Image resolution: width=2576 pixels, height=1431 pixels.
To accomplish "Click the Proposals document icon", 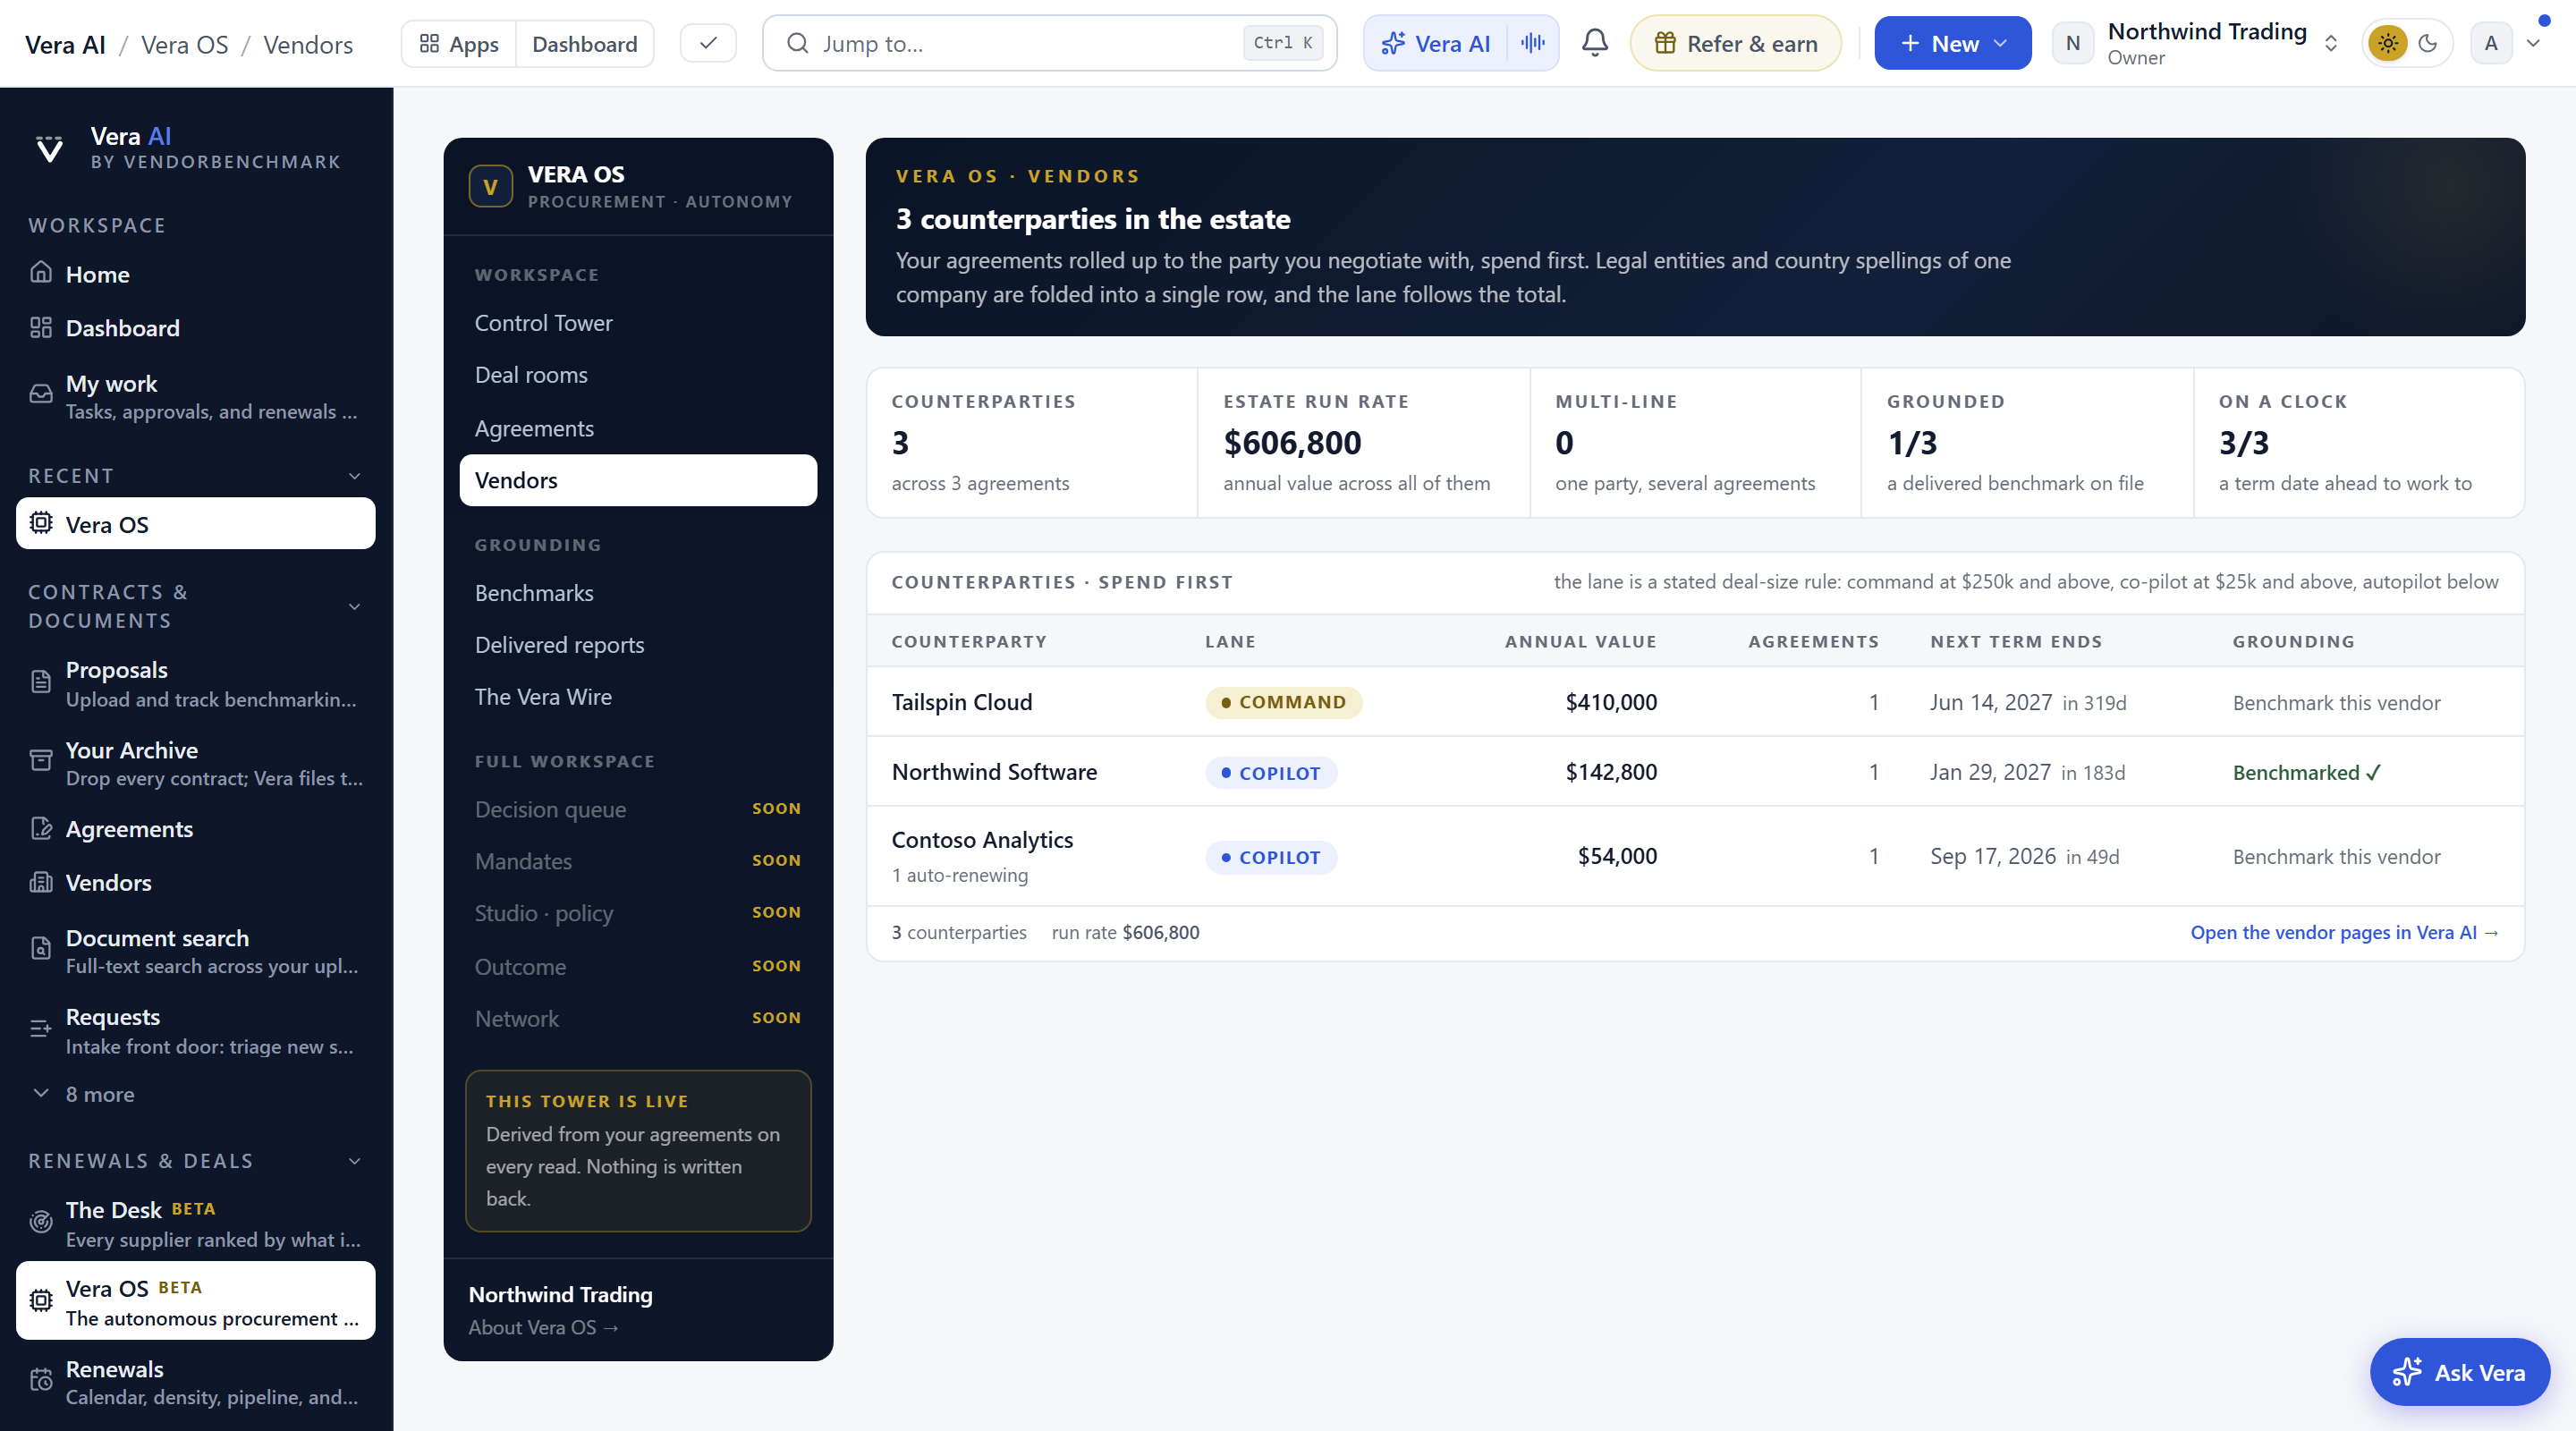I will 41,682.
